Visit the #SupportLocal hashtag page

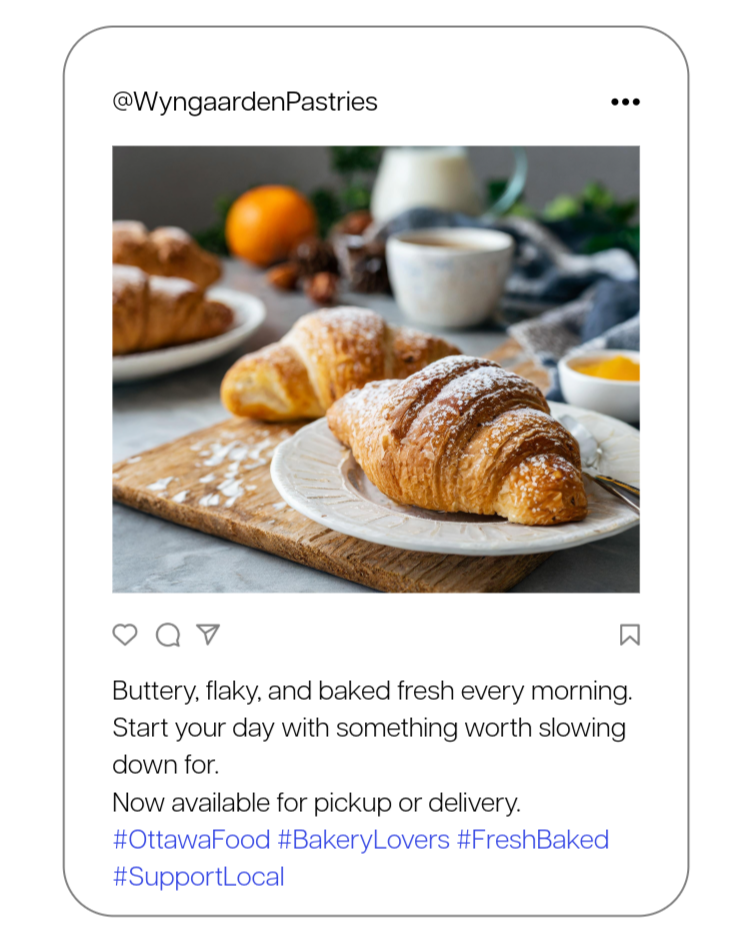click(x=198, y=877)
